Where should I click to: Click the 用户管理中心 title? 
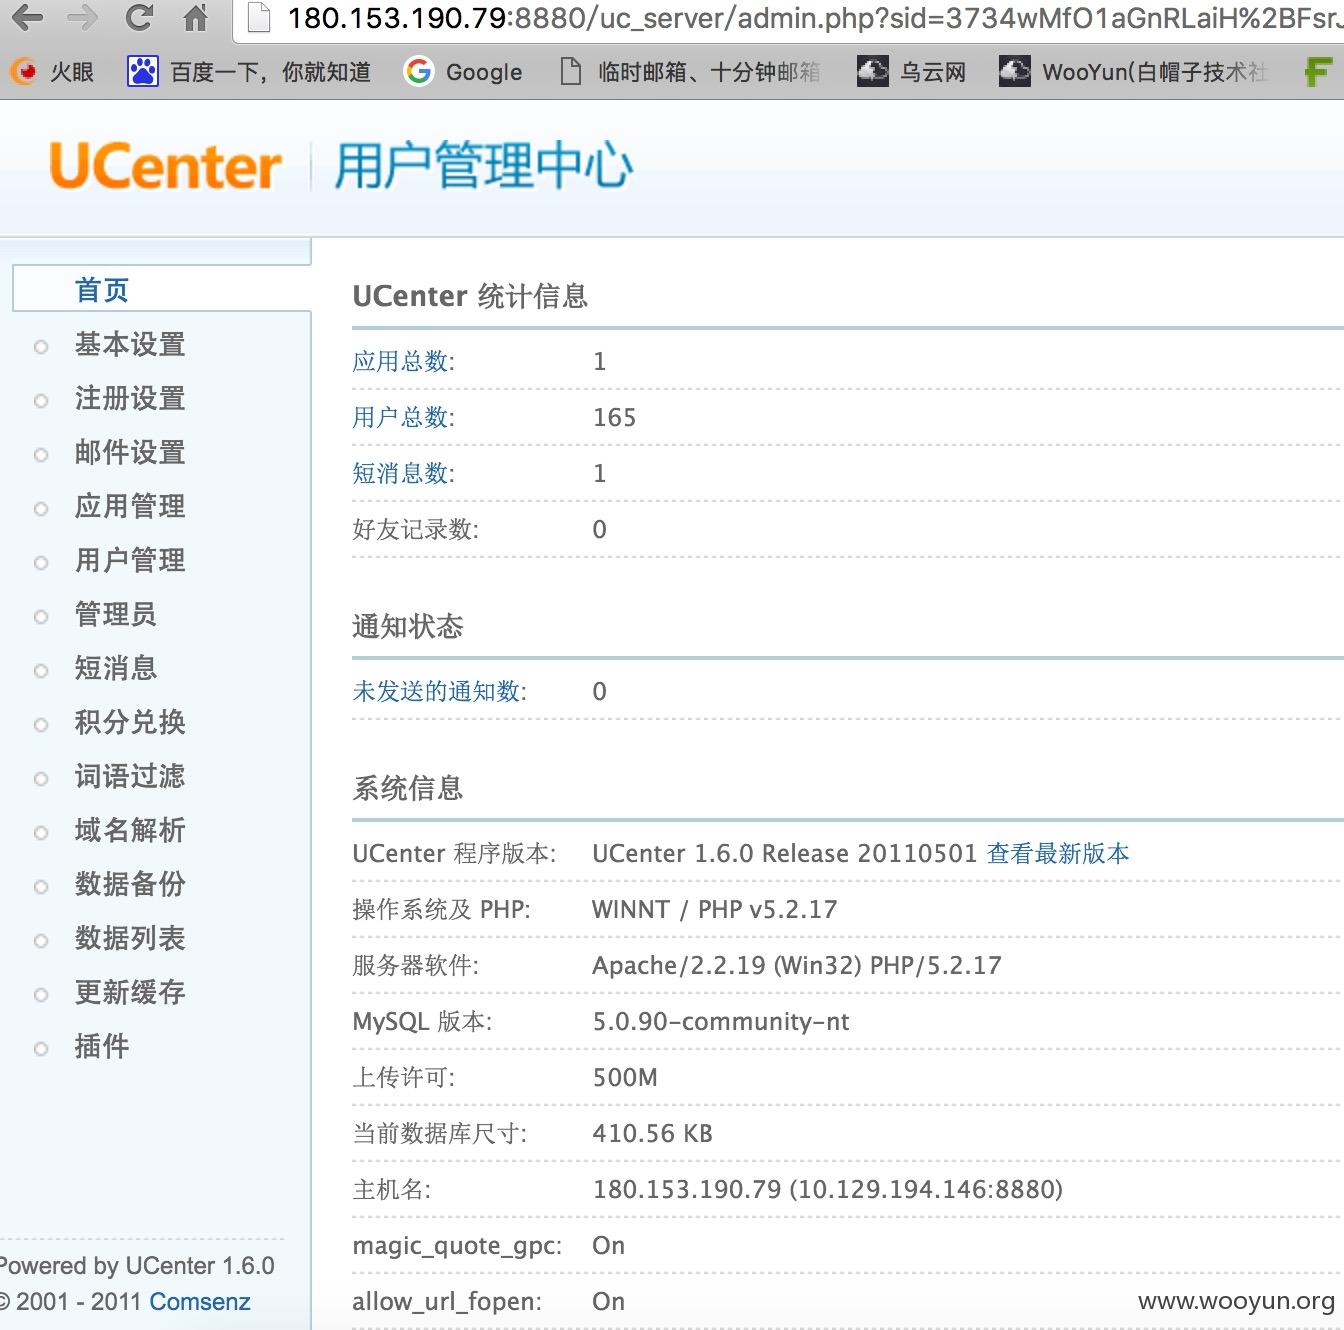pos(483,166)
